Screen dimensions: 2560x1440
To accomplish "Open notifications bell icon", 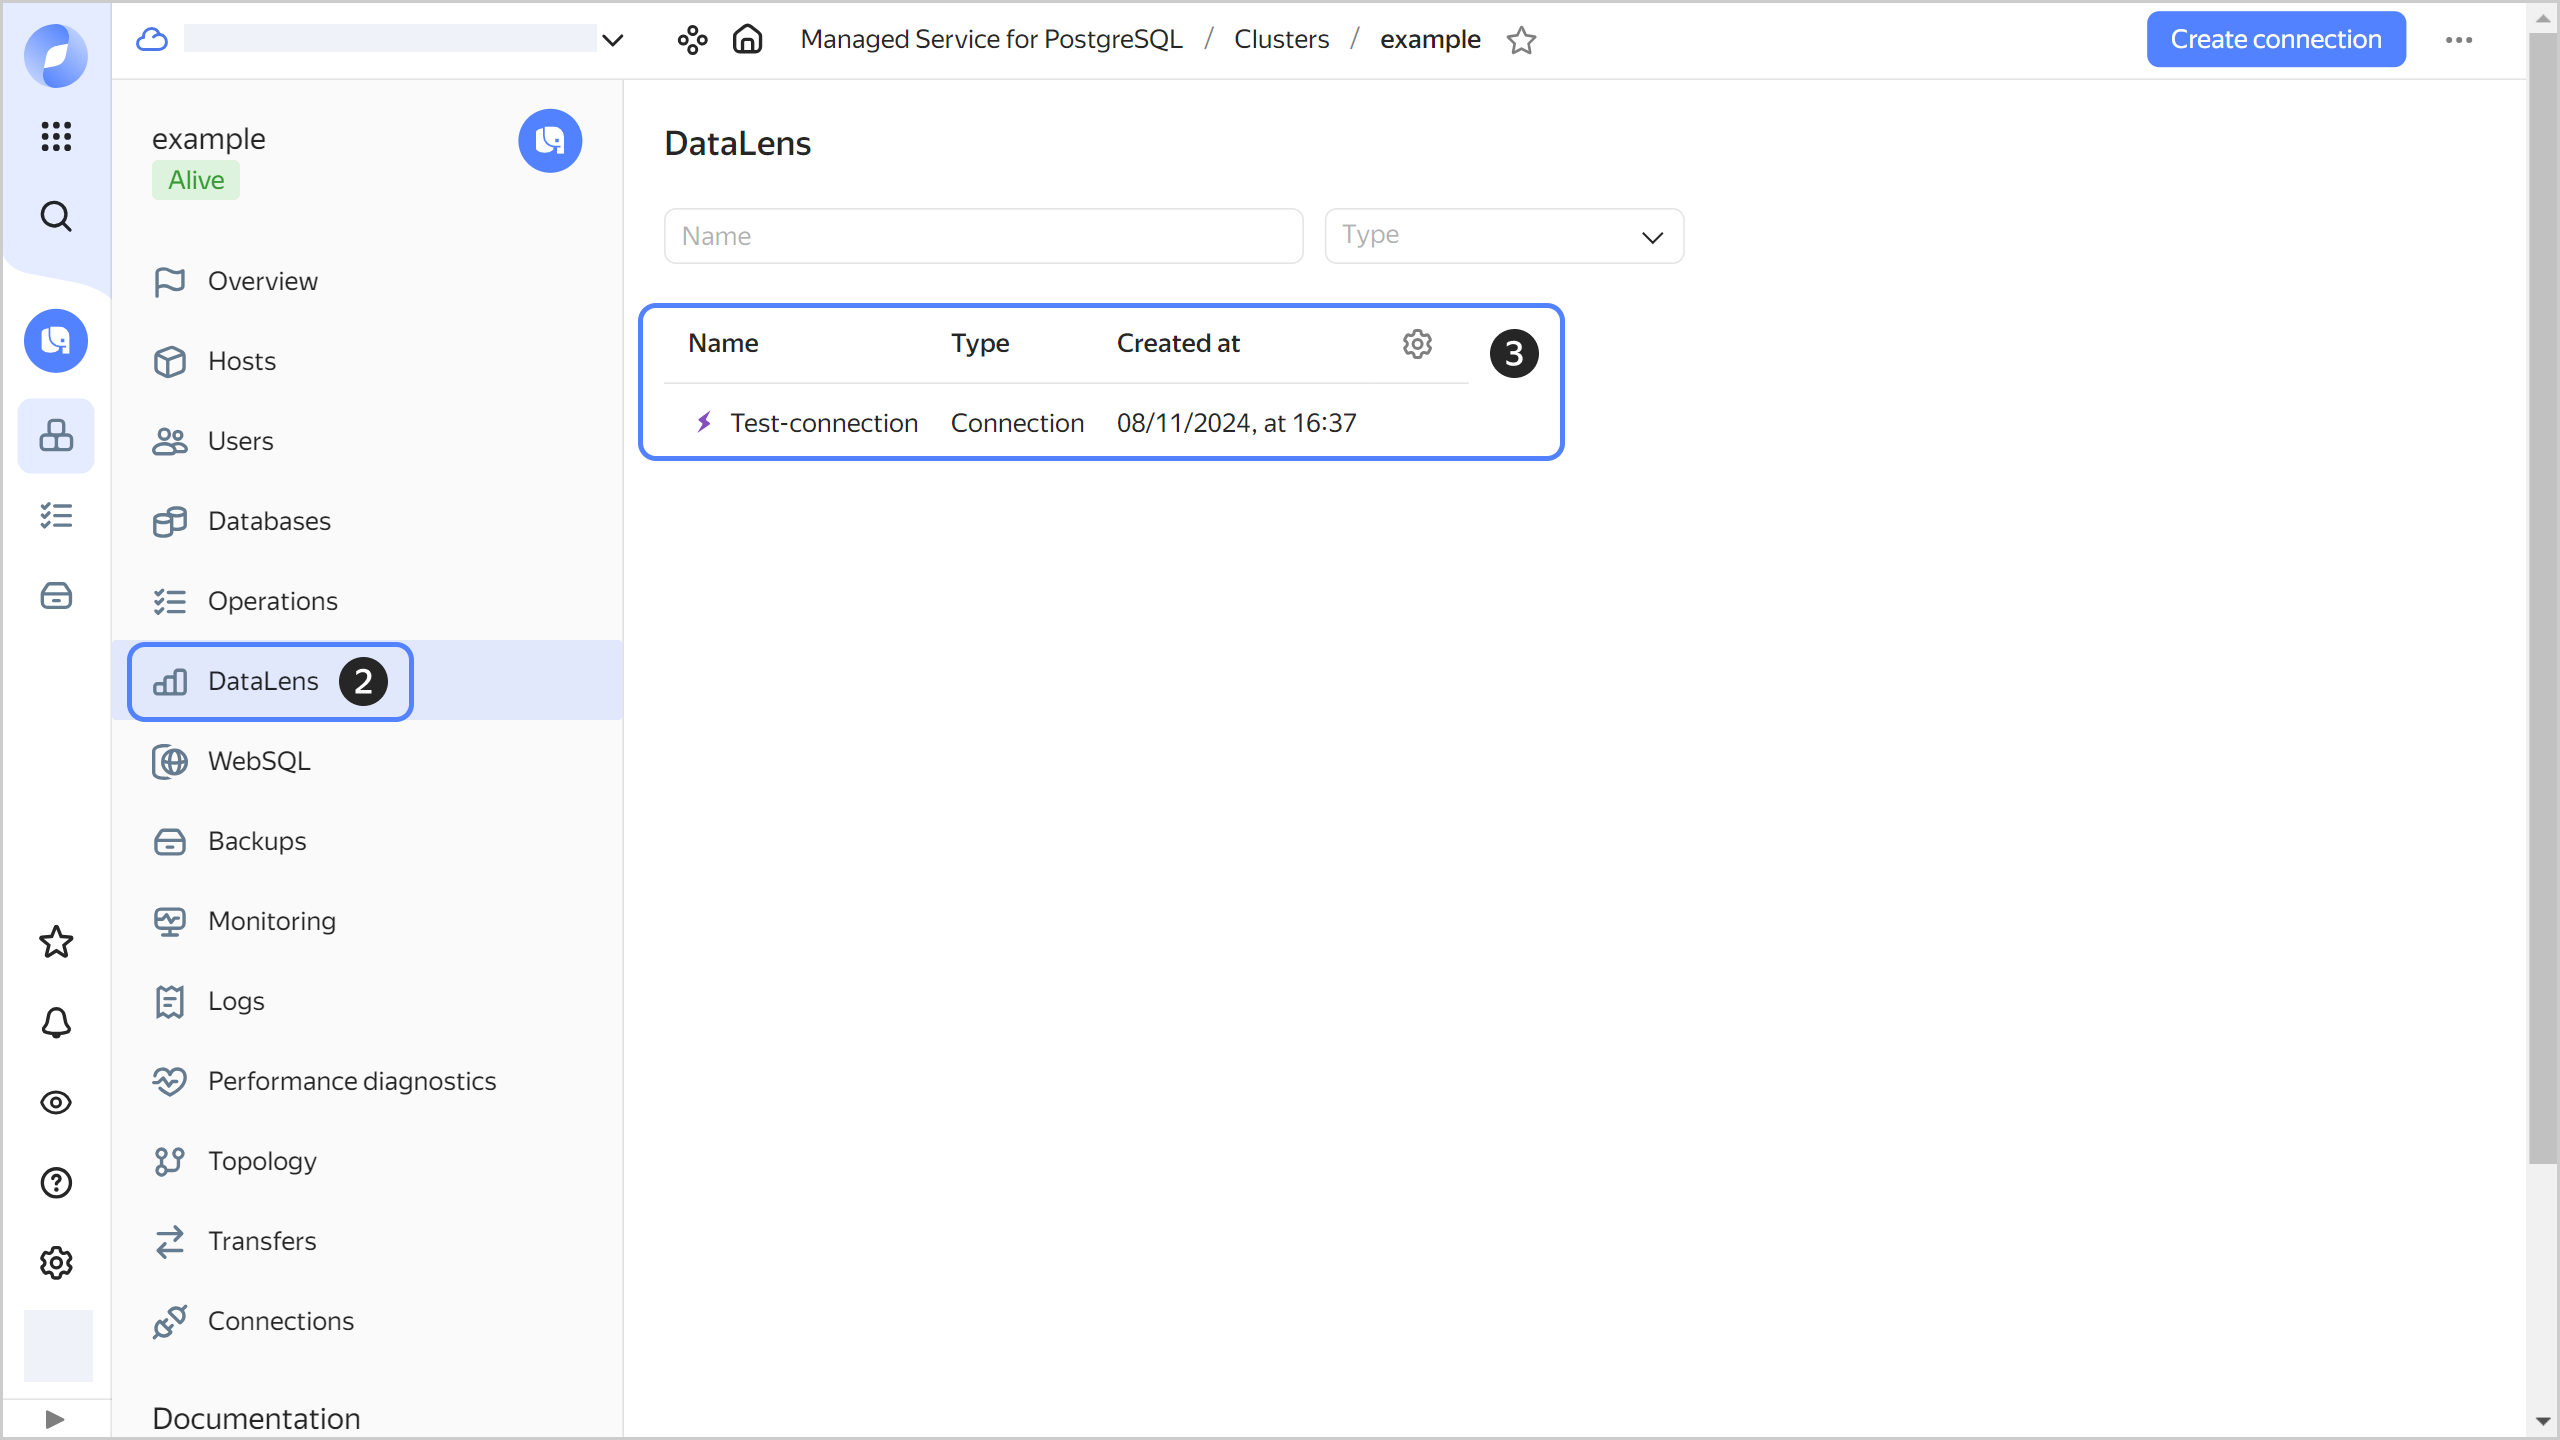I will (56, 1022).
